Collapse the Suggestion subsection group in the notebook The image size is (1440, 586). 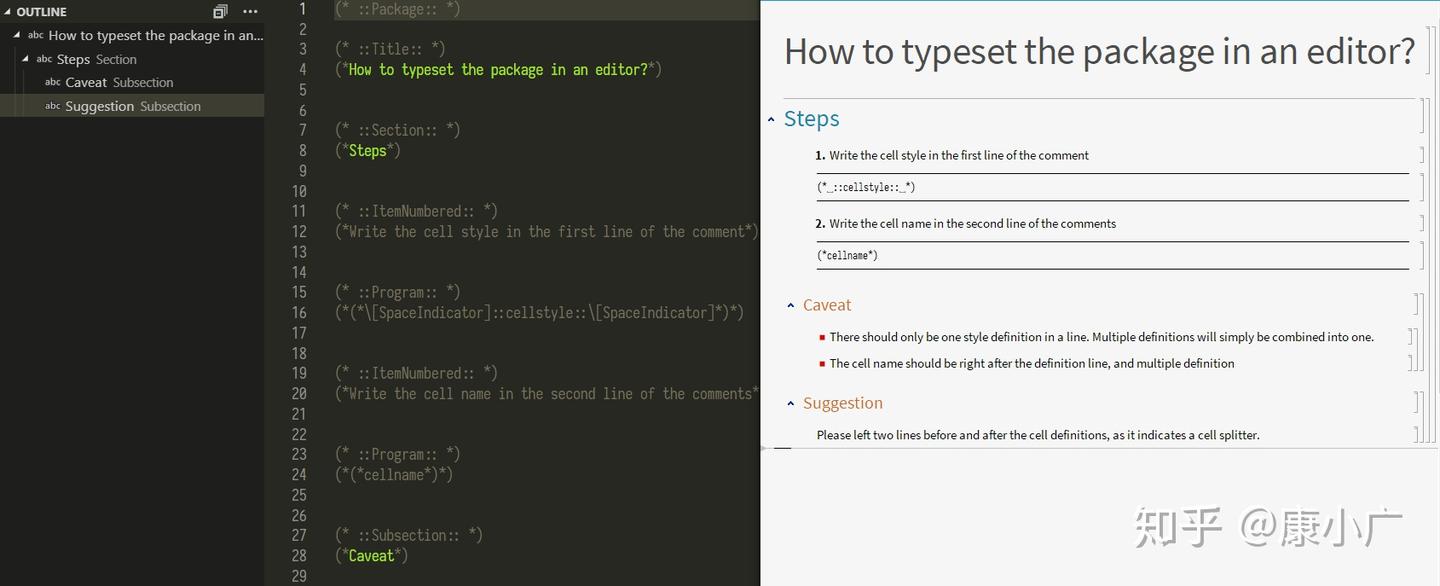pos(790,404)
